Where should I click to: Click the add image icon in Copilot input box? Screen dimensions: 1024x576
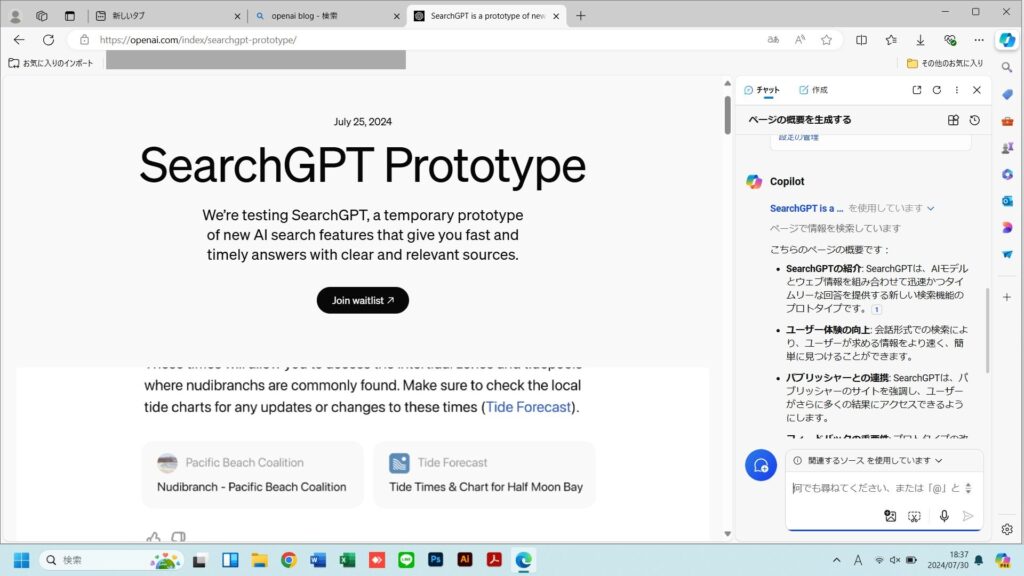tap(890, 515)
